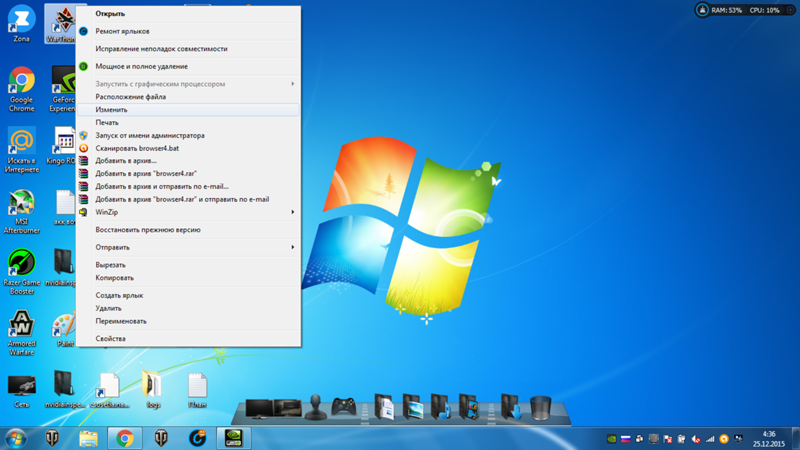Viewport: 800px width, 450px height.
Task: Click the Windows Start button
Action: [15, 438]
